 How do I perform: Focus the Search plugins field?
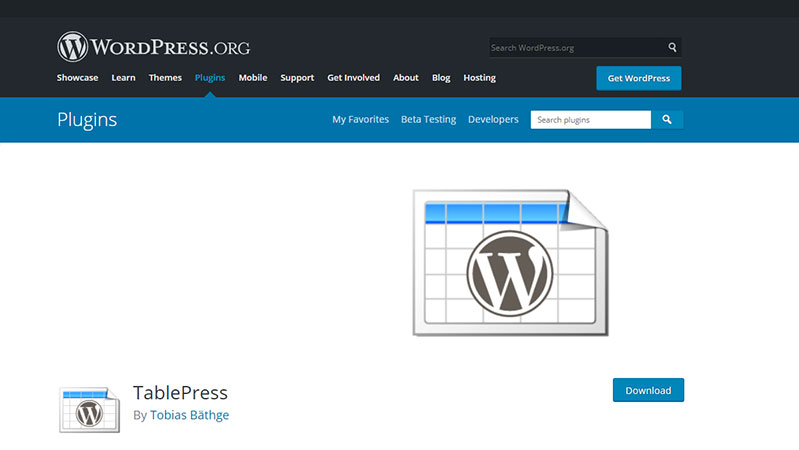(591, 120)
